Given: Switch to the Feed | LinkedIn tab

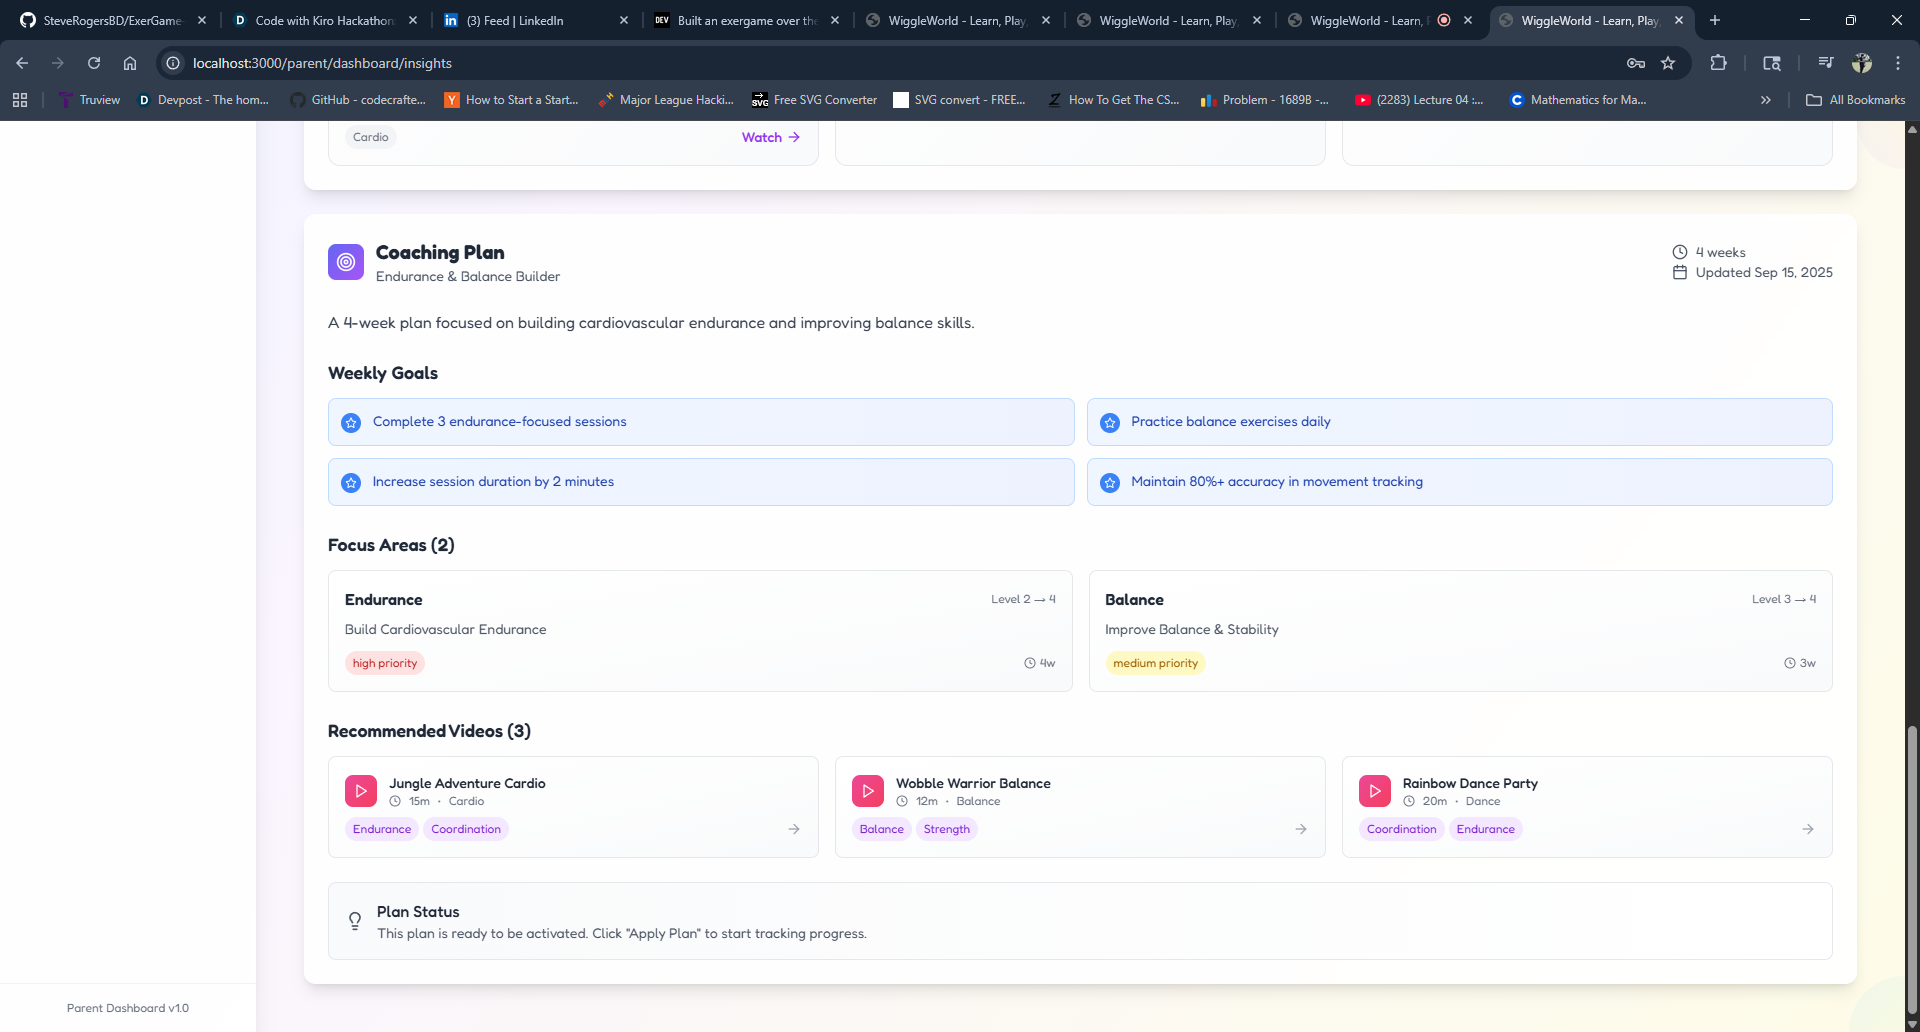Looking at the screenshot, I should click(536, 20).
